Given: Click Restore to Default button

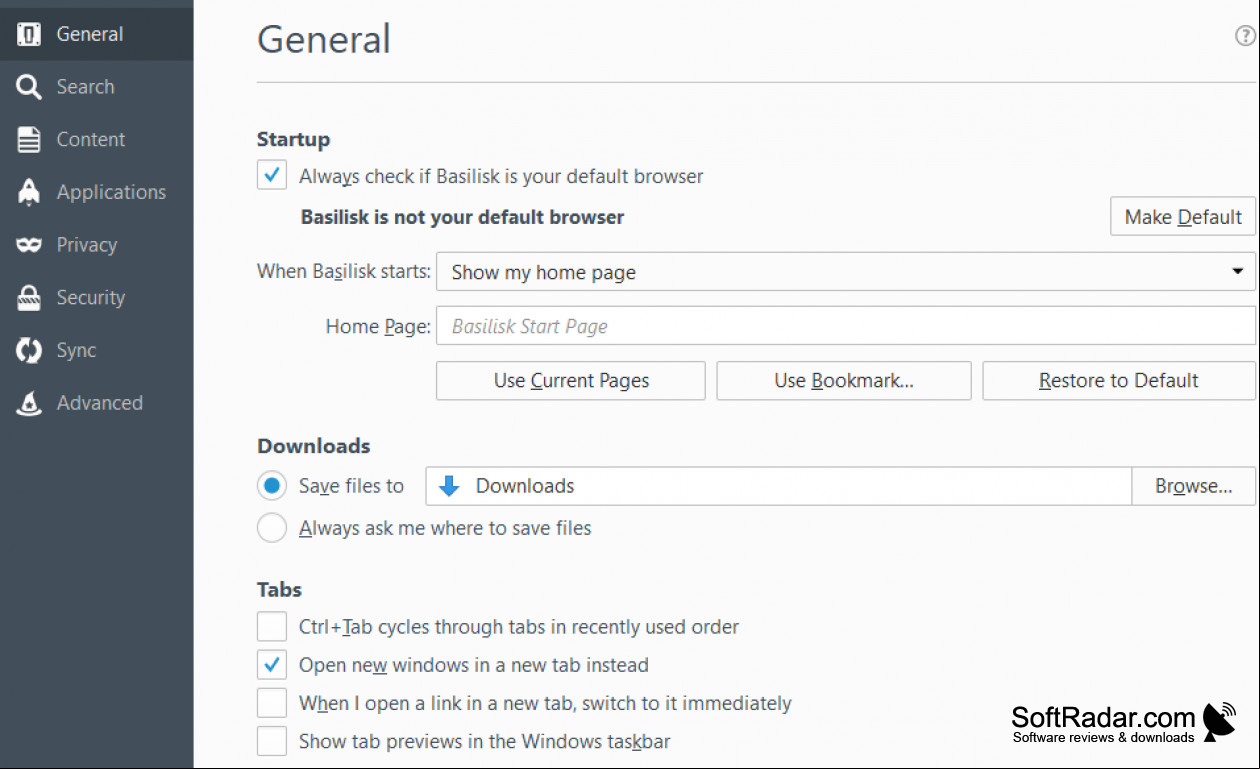Looking at the screenshot, I should [x=1119, y=381].
